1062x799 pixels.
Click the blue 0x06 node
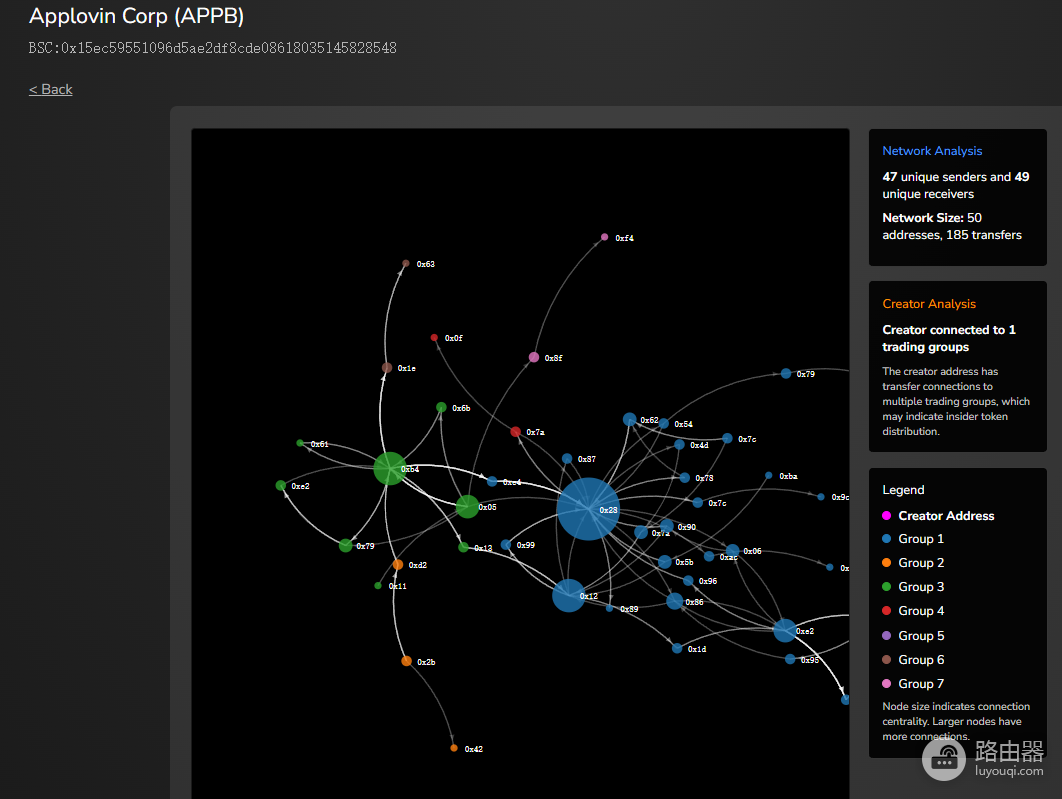coord(732,550)
